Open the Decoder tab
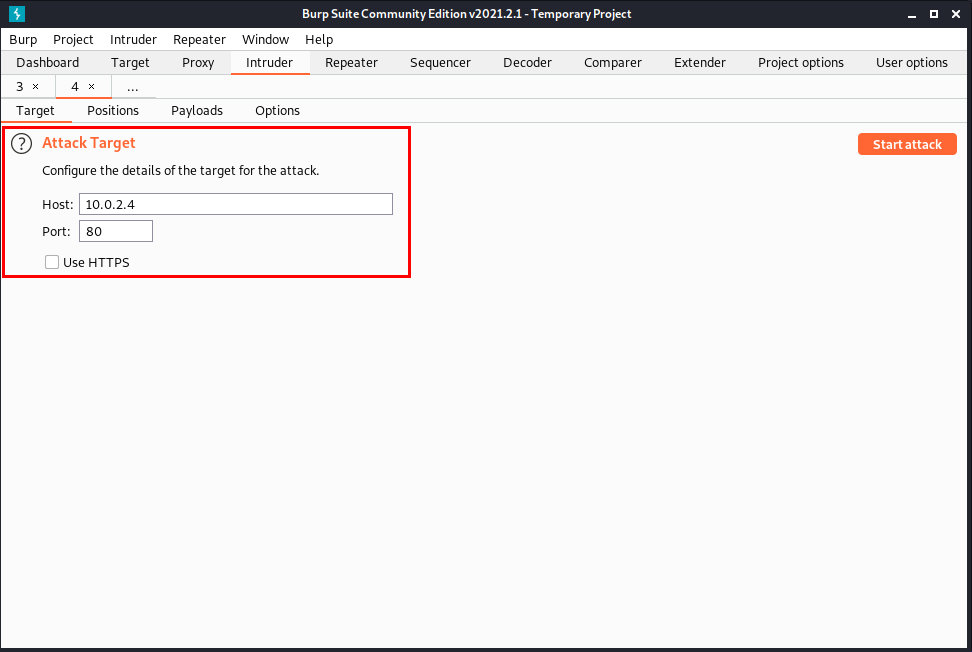 [x=528, y=63]
